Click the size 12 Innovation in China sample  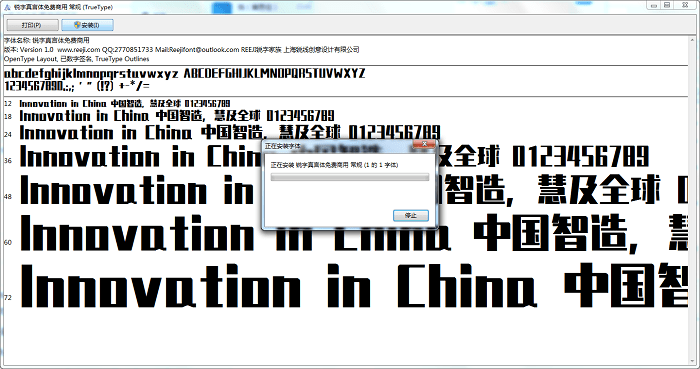125,104
